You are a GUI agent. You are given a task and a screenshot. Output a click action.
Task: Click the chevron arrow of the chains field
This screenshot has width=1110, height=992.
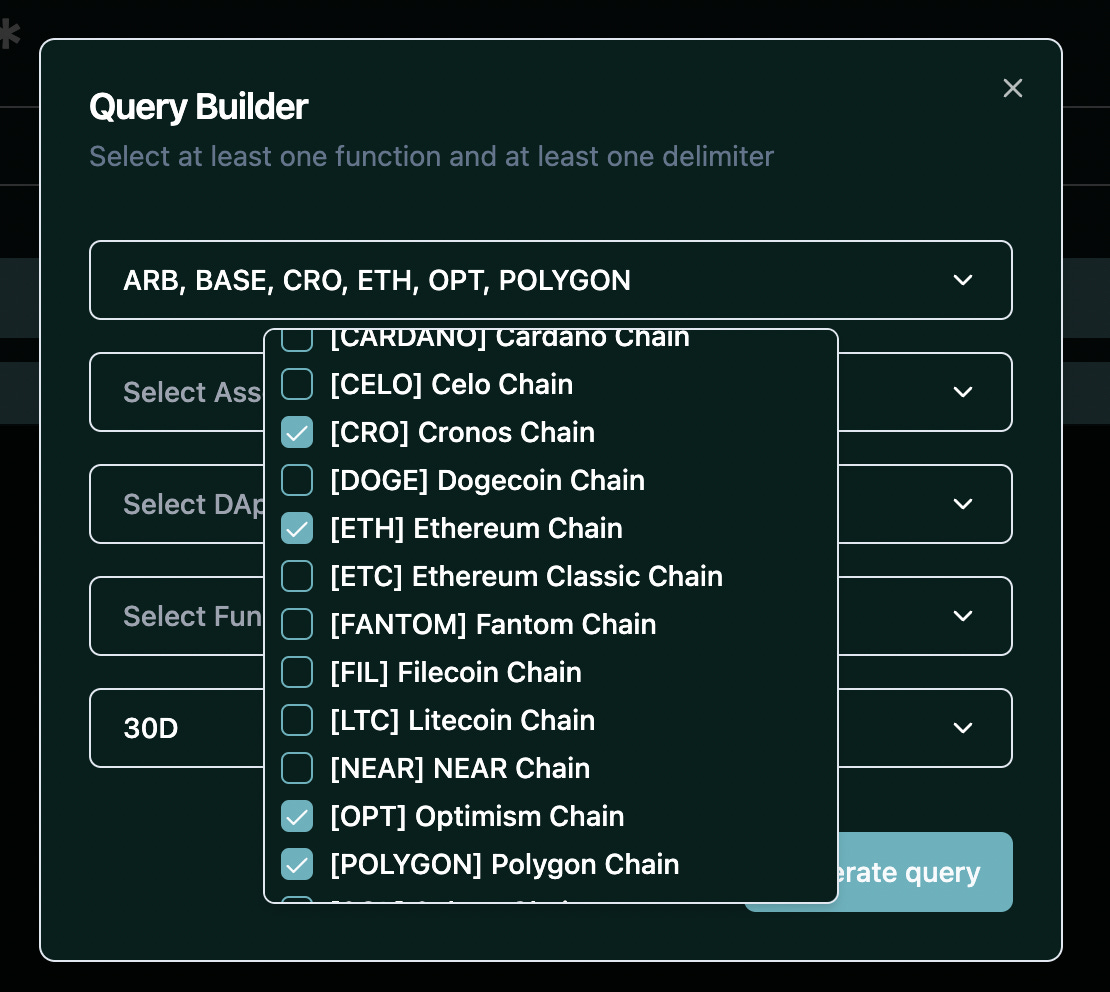click(963, 280)
